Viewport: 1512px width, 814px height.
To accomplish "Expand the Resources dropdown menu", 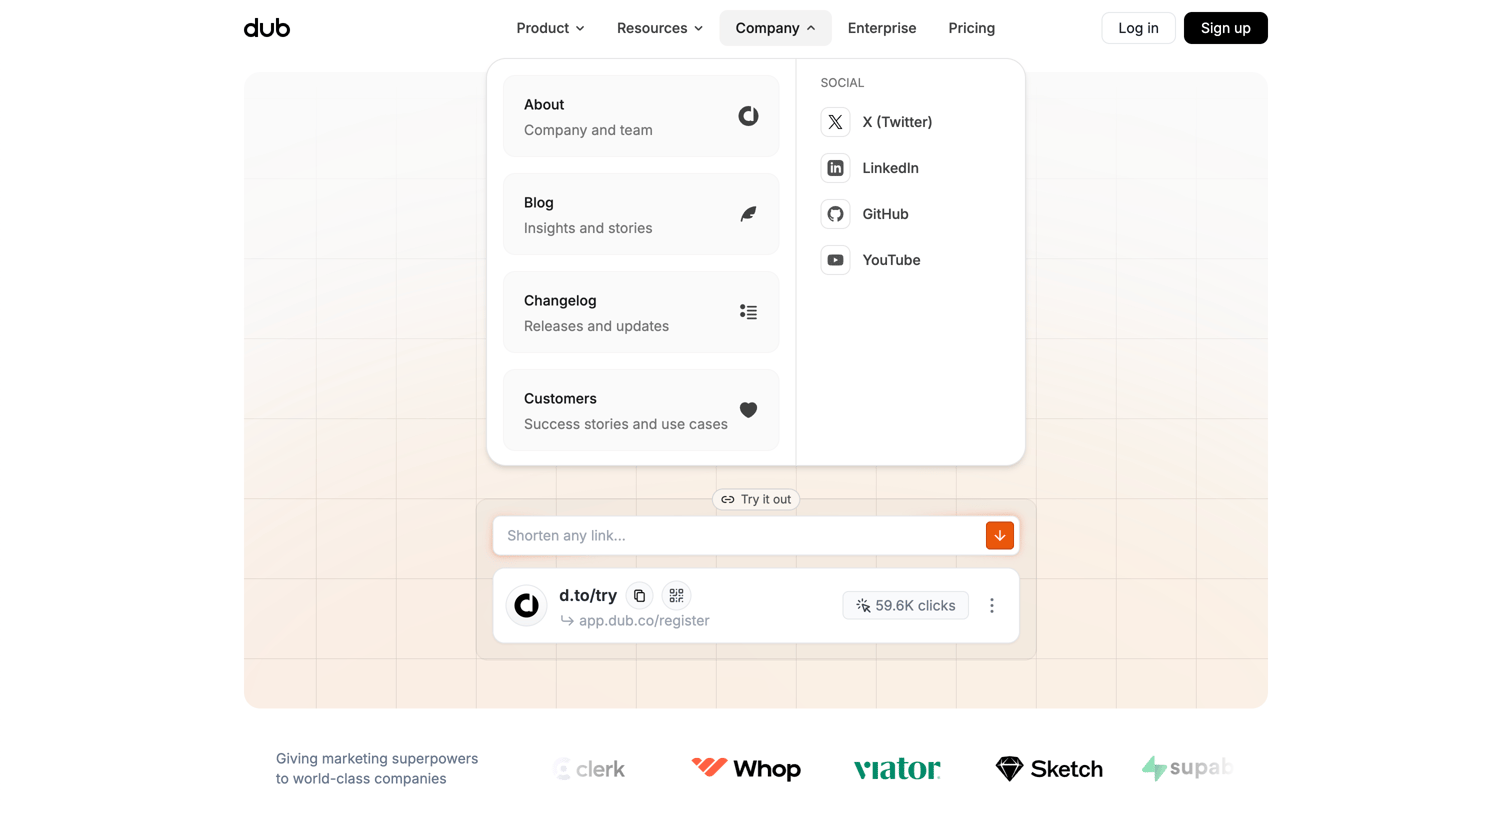I will pyautogui.click(x=659, y=28).
